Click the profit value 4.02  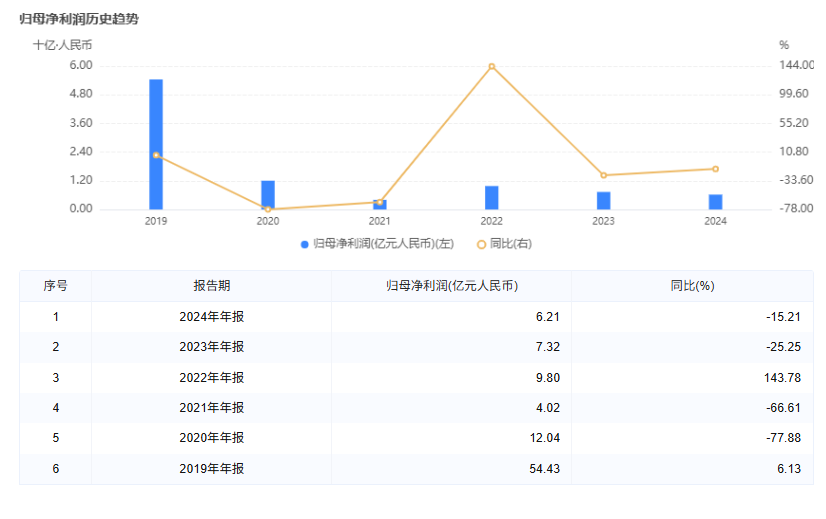(x=548, y=408)
